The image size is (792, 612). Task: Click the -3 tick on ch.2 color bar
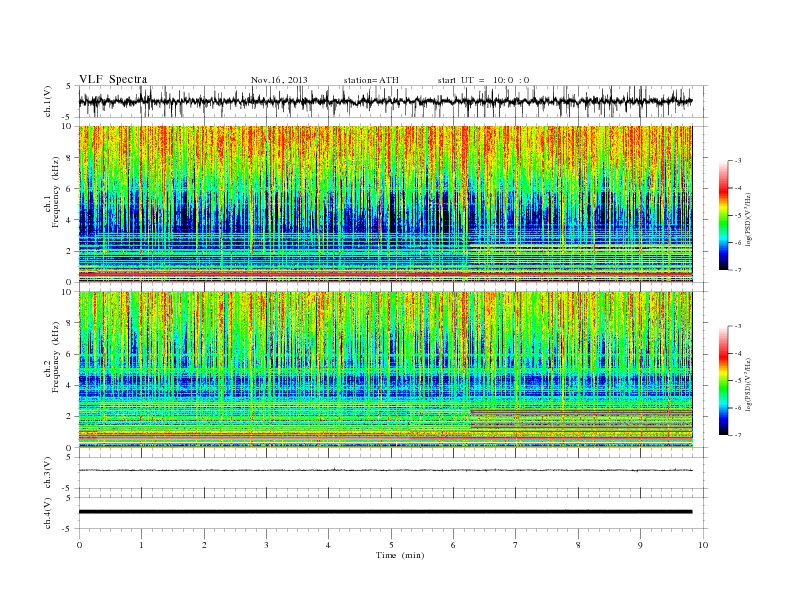tap(737, 326)
